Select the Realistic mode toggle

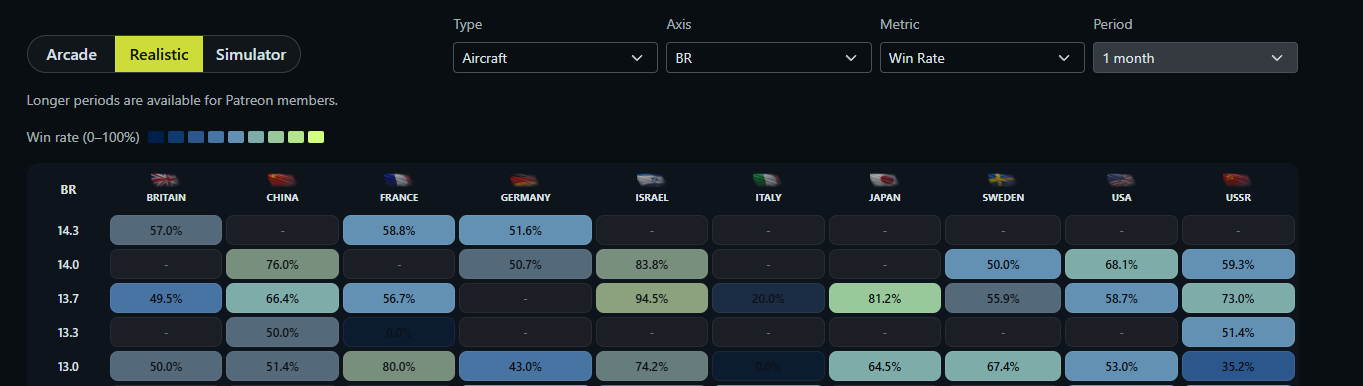[159, 54]
